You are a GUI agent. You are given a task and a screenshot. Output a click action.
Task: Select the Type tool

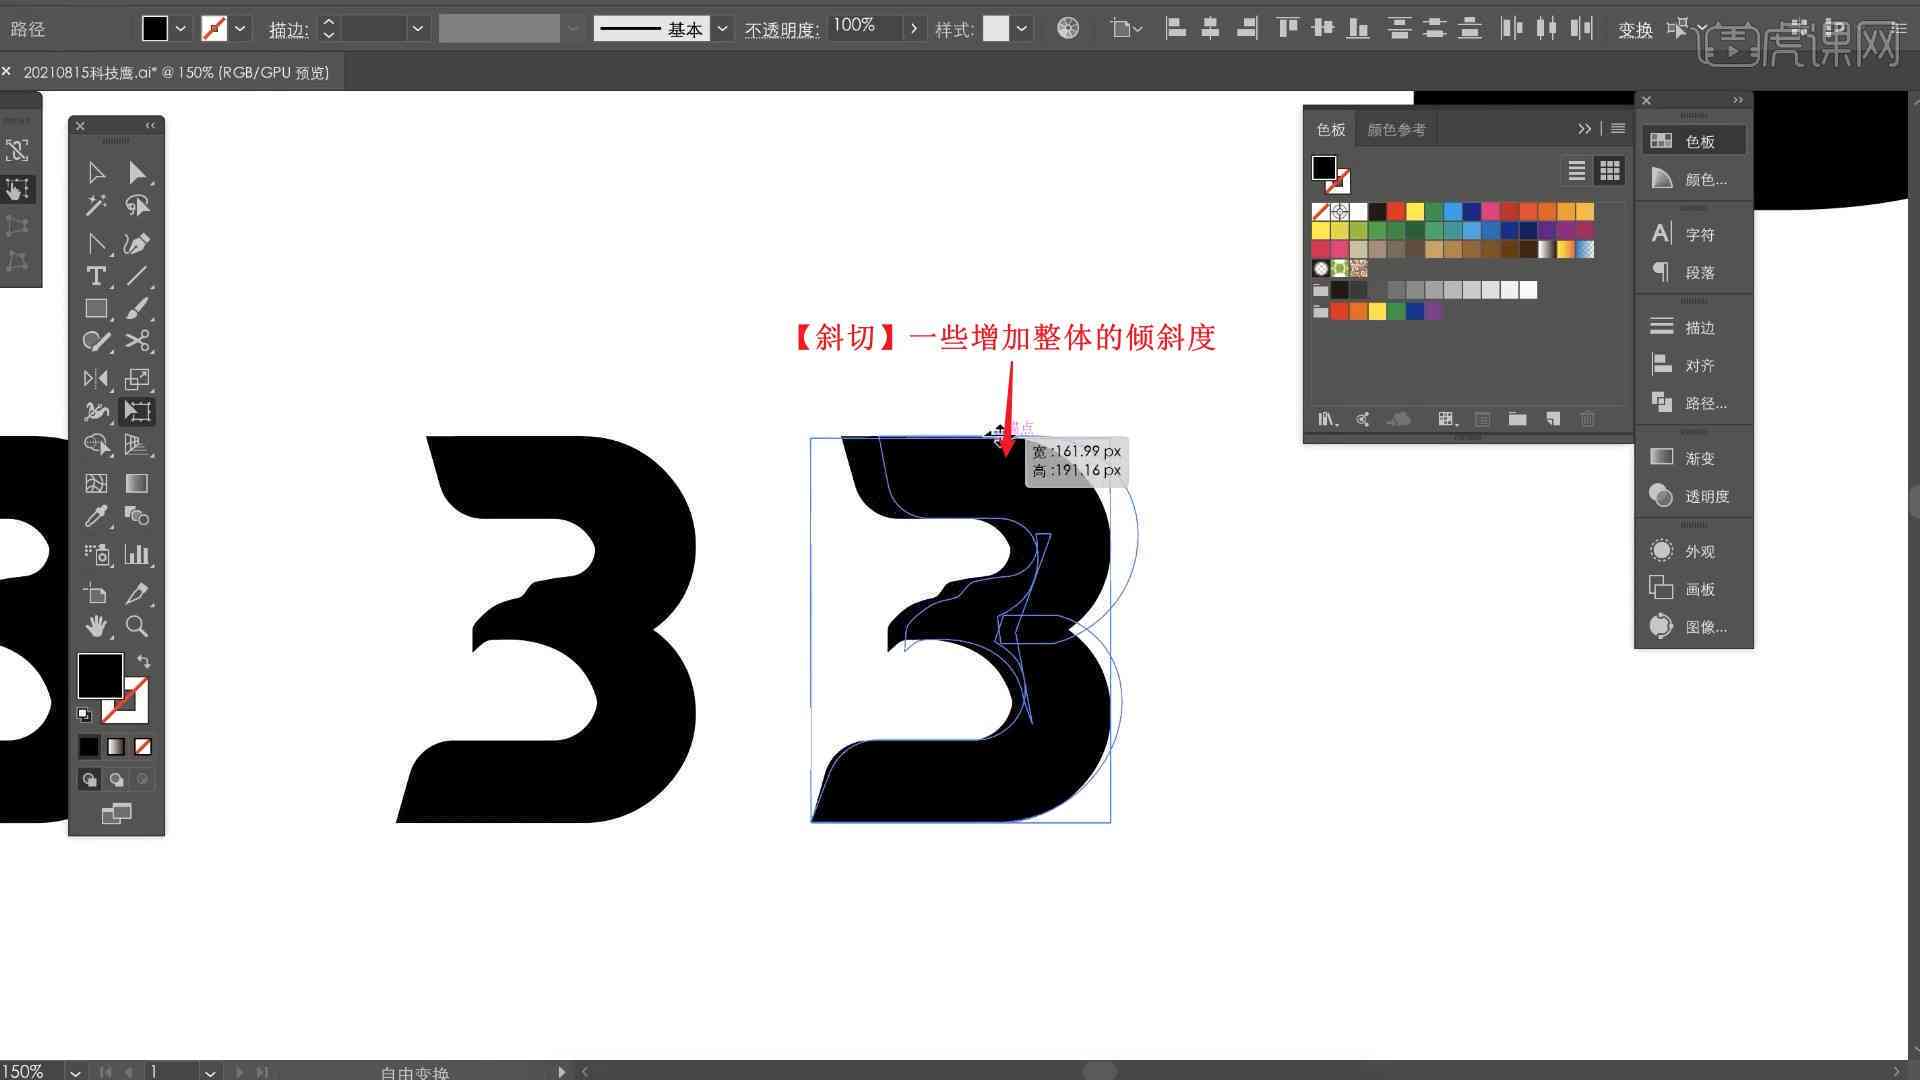coord(96,276)
